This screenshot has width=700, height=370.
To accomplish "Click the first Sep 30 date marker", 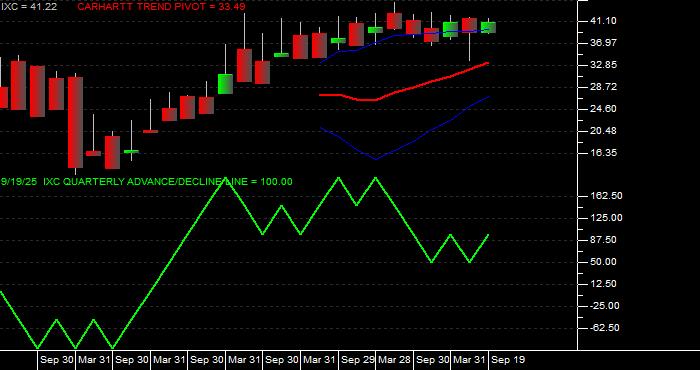I will (56, 360).
